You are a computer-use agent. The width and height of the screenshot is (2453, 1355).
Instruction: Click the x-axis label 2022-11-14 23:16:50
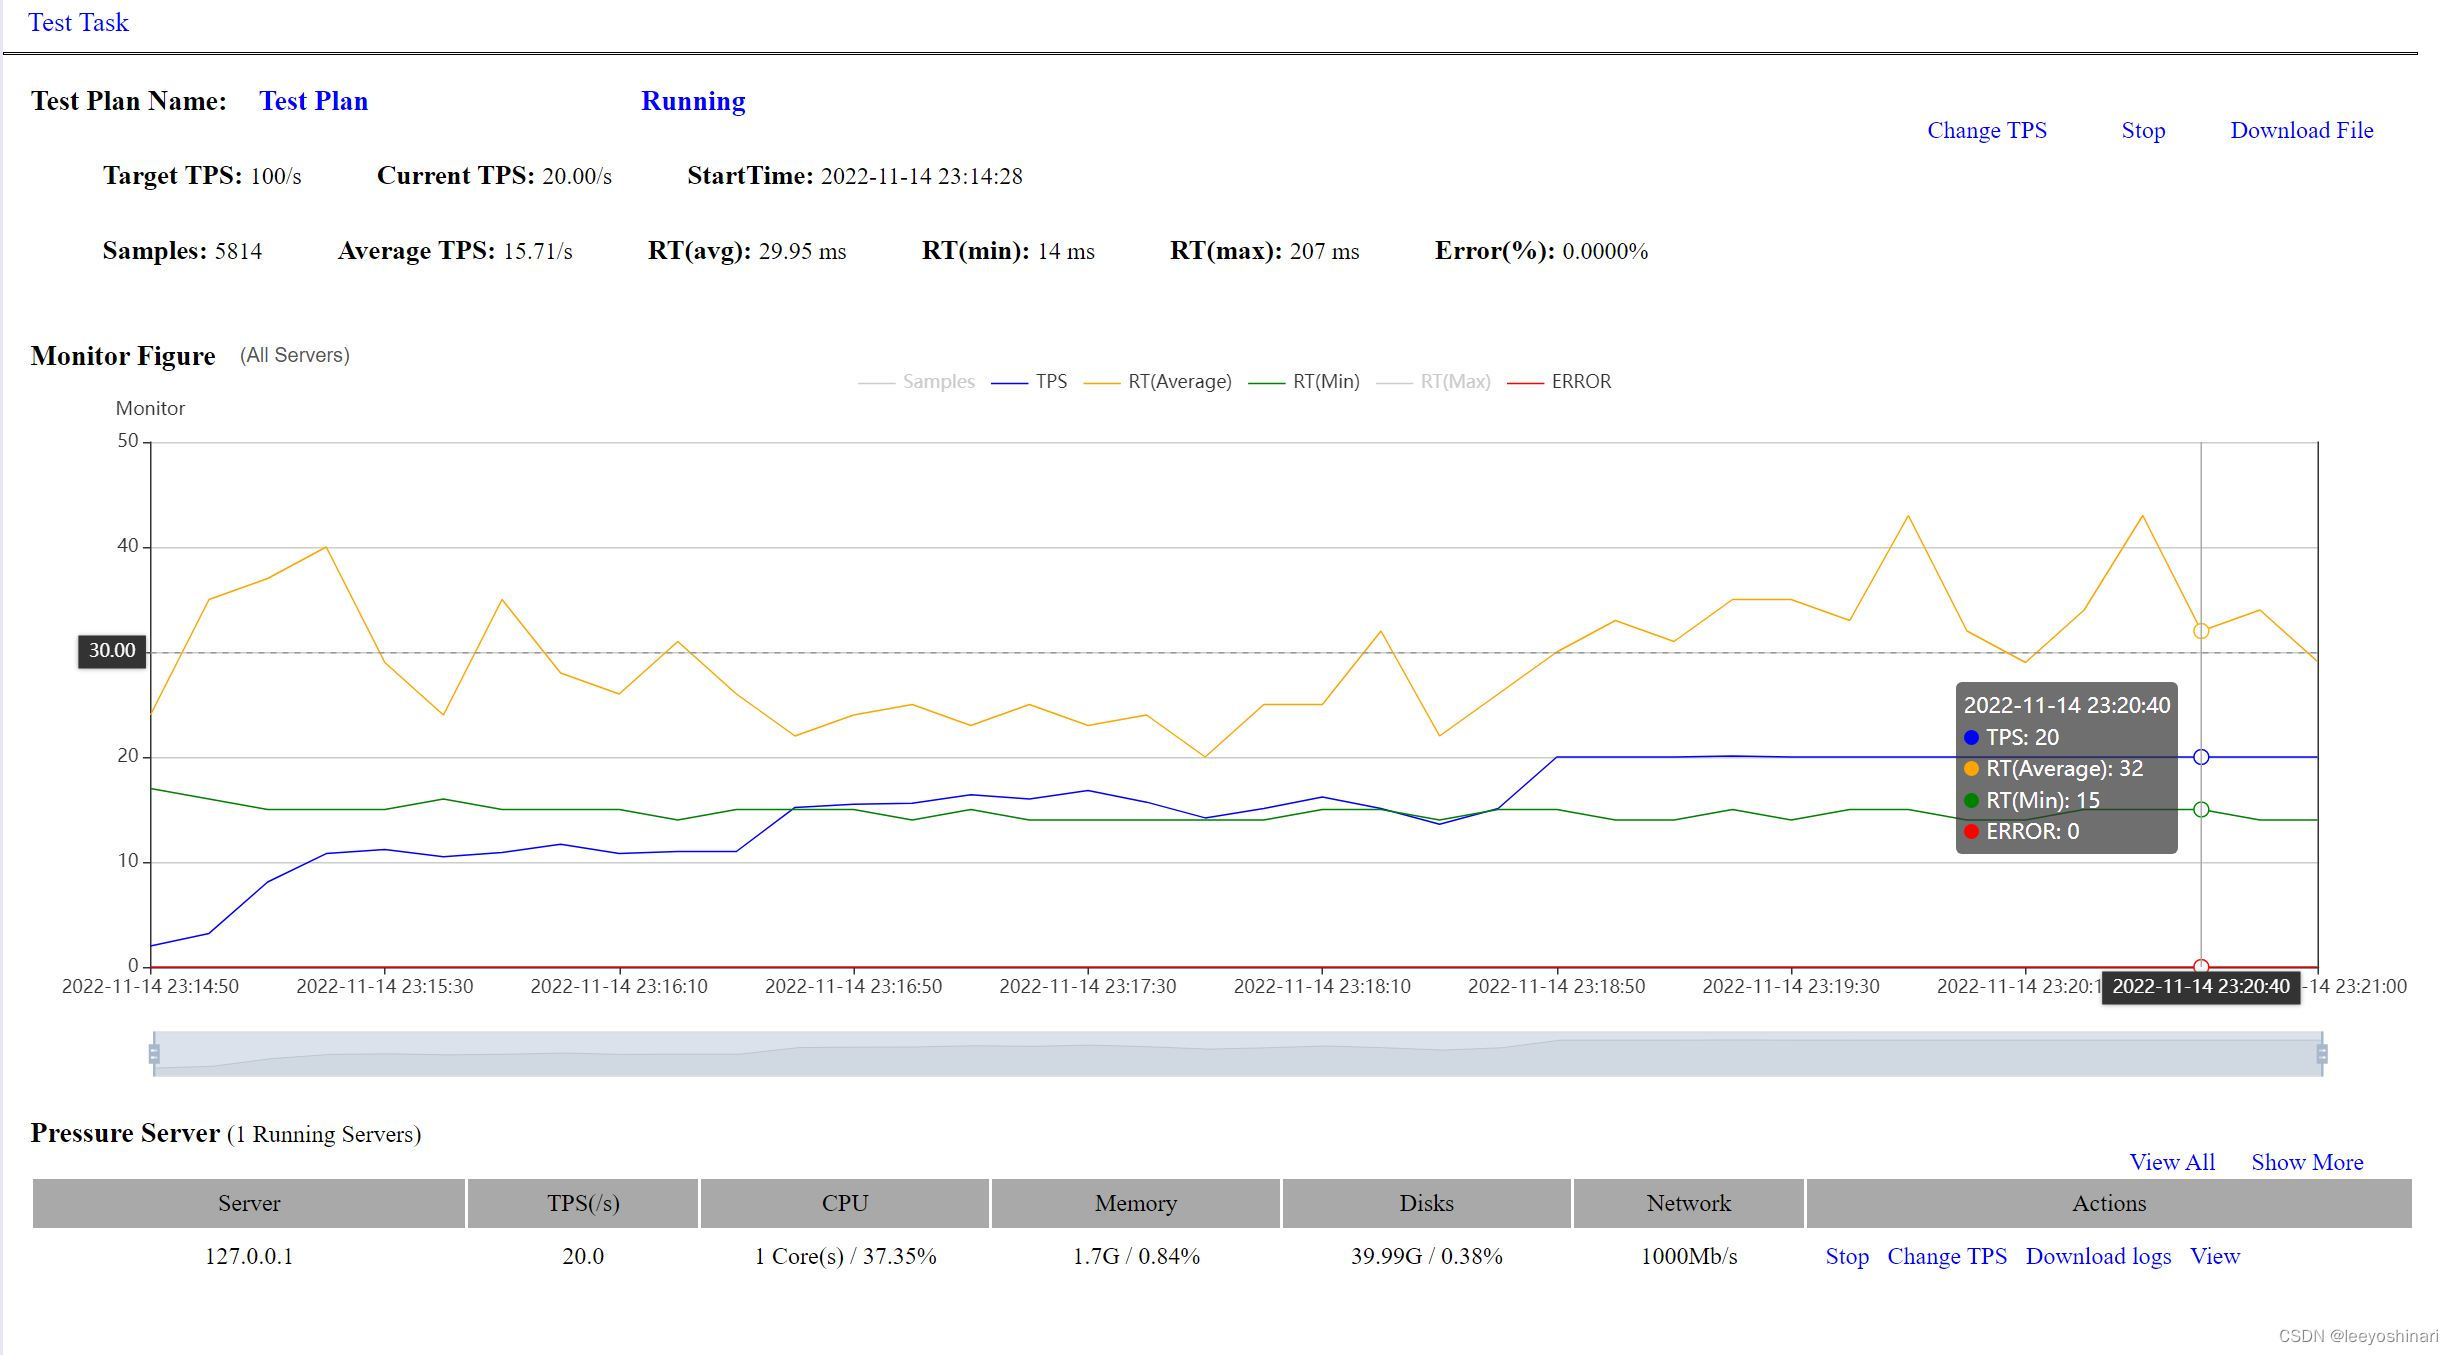(853, 986)
